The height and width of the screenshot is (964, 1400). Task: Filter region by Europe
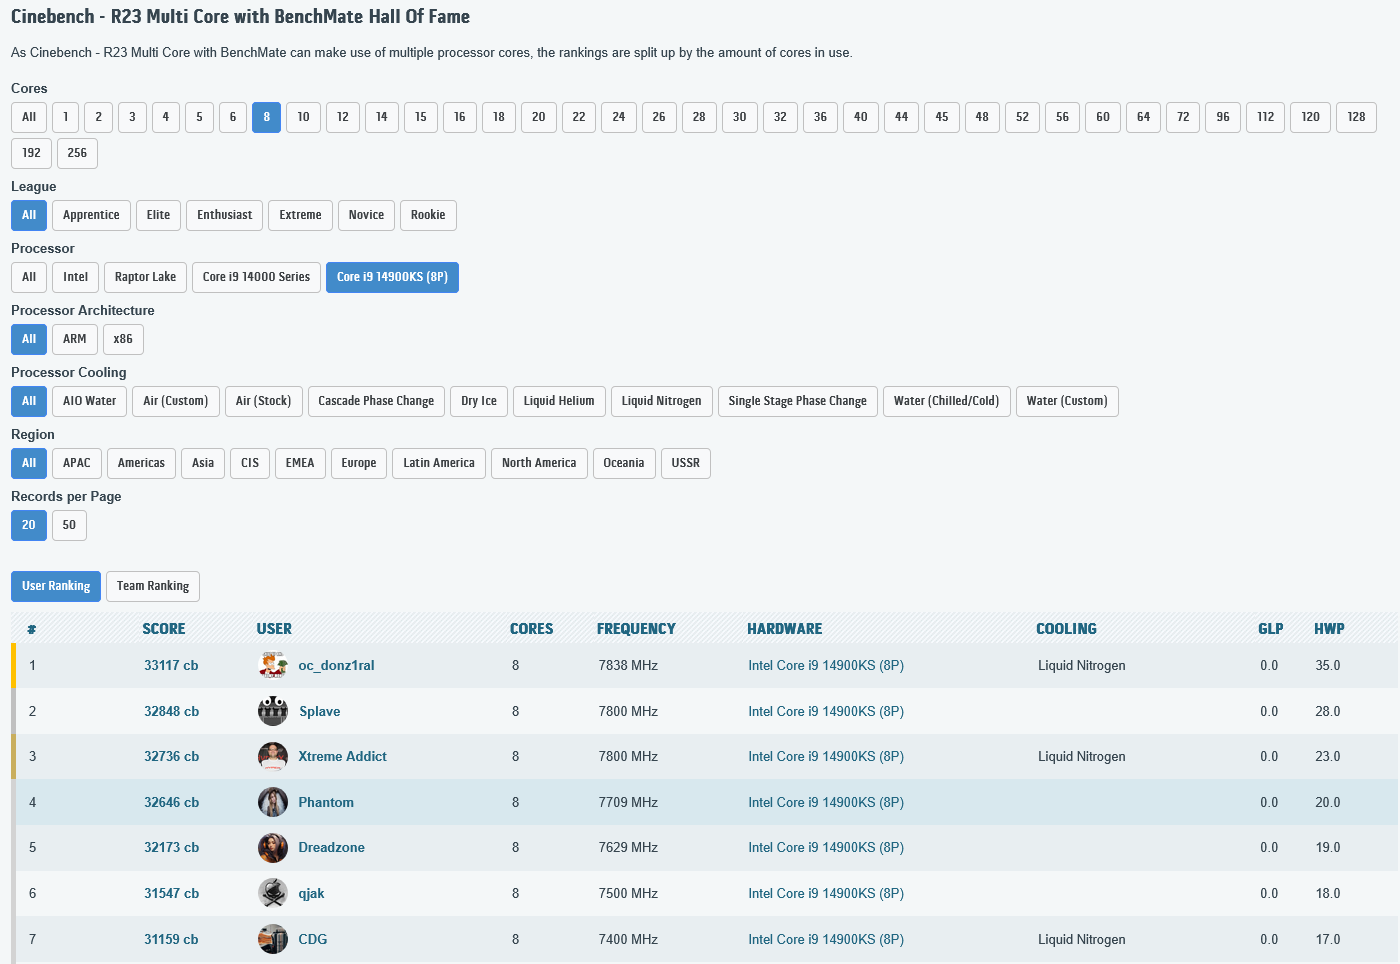tap(359, 463)
